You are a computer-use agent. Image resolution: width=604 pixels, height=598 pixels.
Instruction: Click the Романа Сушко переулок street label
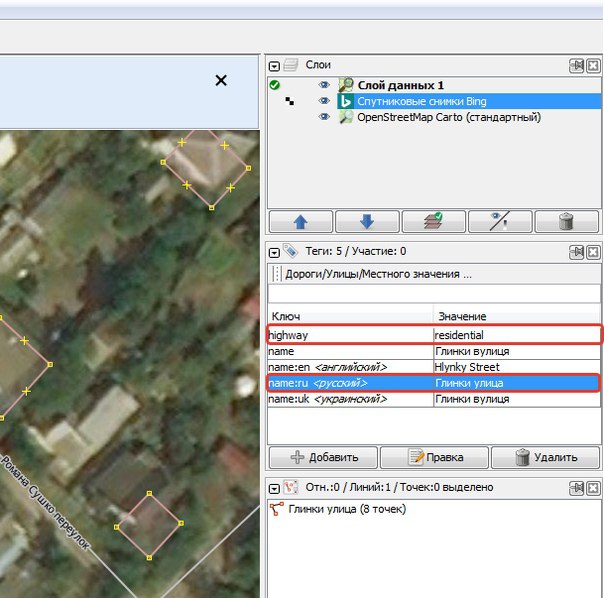coord(45,503)
